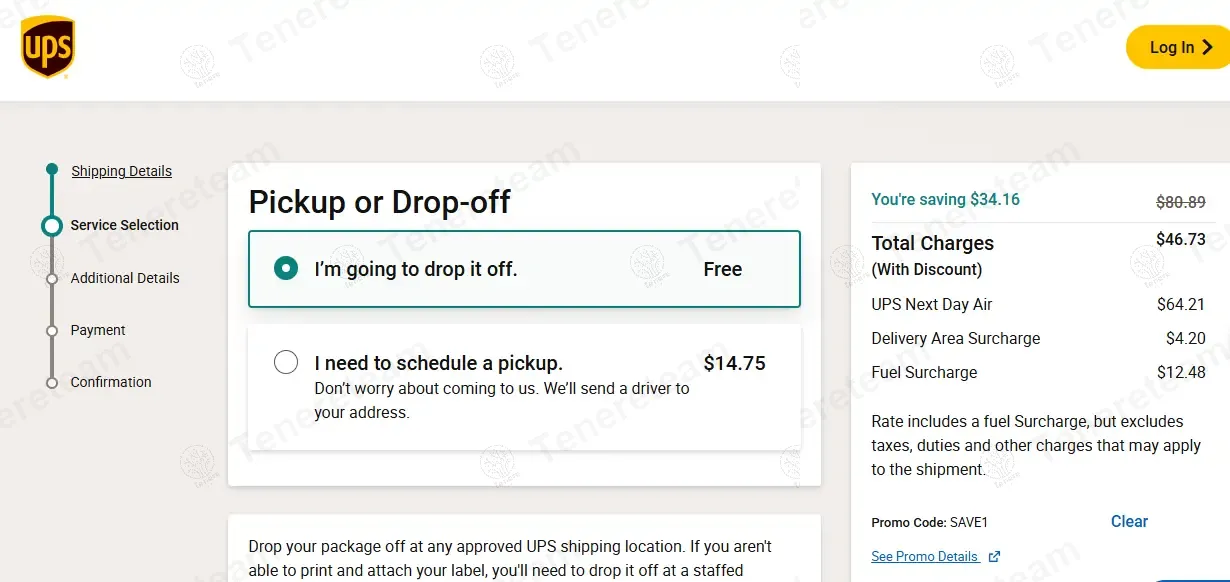
Task: Clear the SAVE1 promo code
Action: tap(1129, 521)
